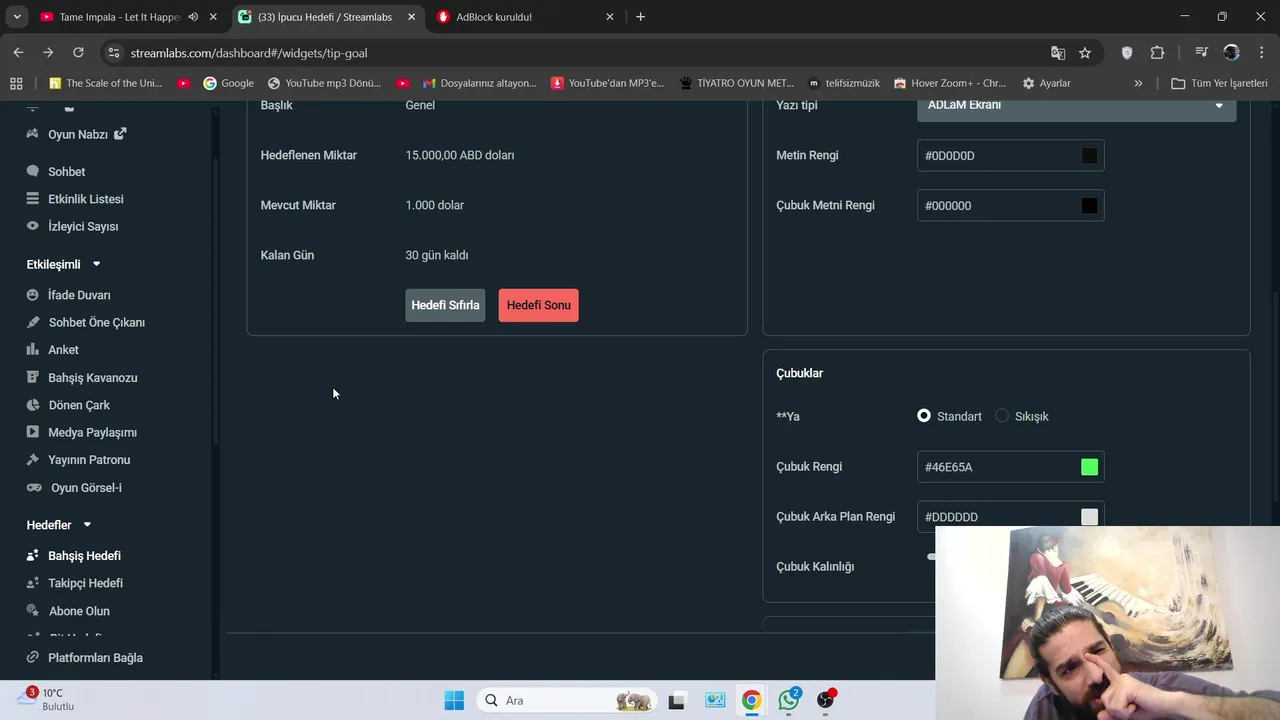
Task: Switch to the Tame Impala YouTube tab
Action: 118,17
